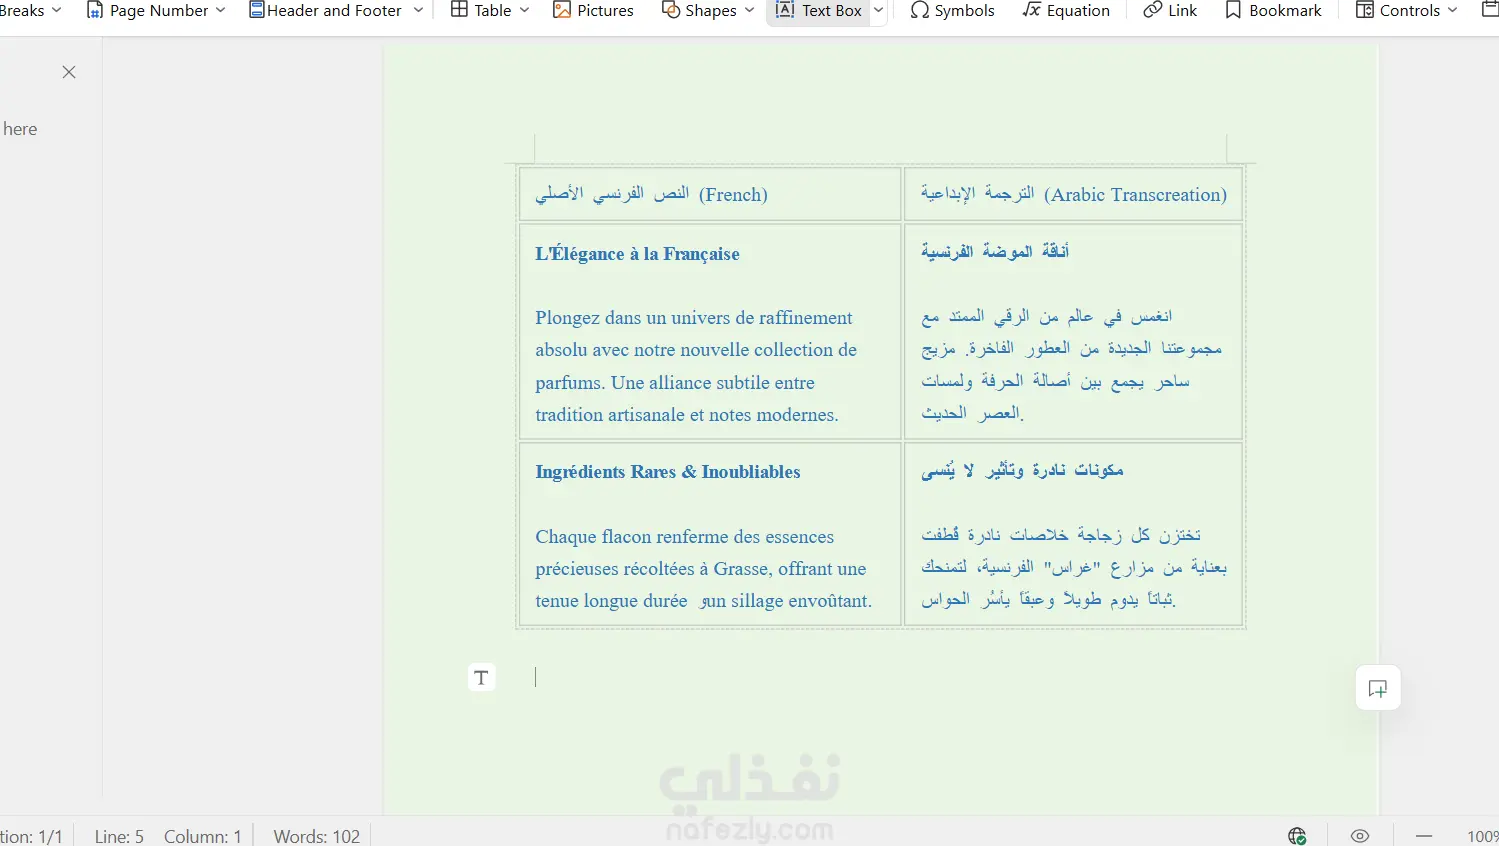The width and height of the screenshot is (1499, 846).
Task: Add a Bookmark
Action: [1273, 10]
